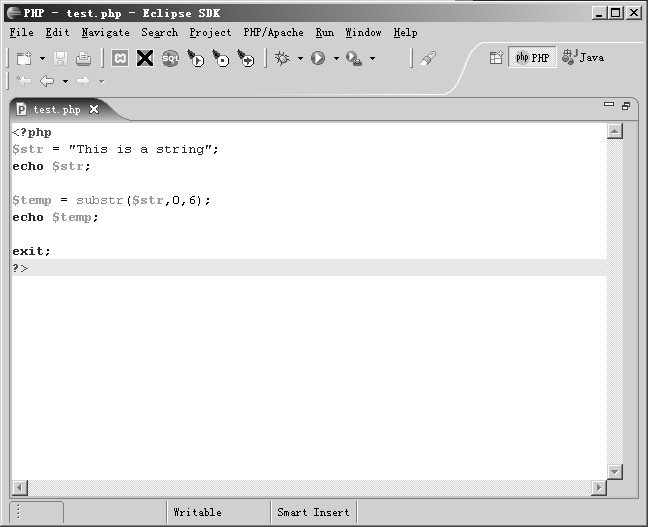Click the Open Perspective icon

[x=496, y=57]
